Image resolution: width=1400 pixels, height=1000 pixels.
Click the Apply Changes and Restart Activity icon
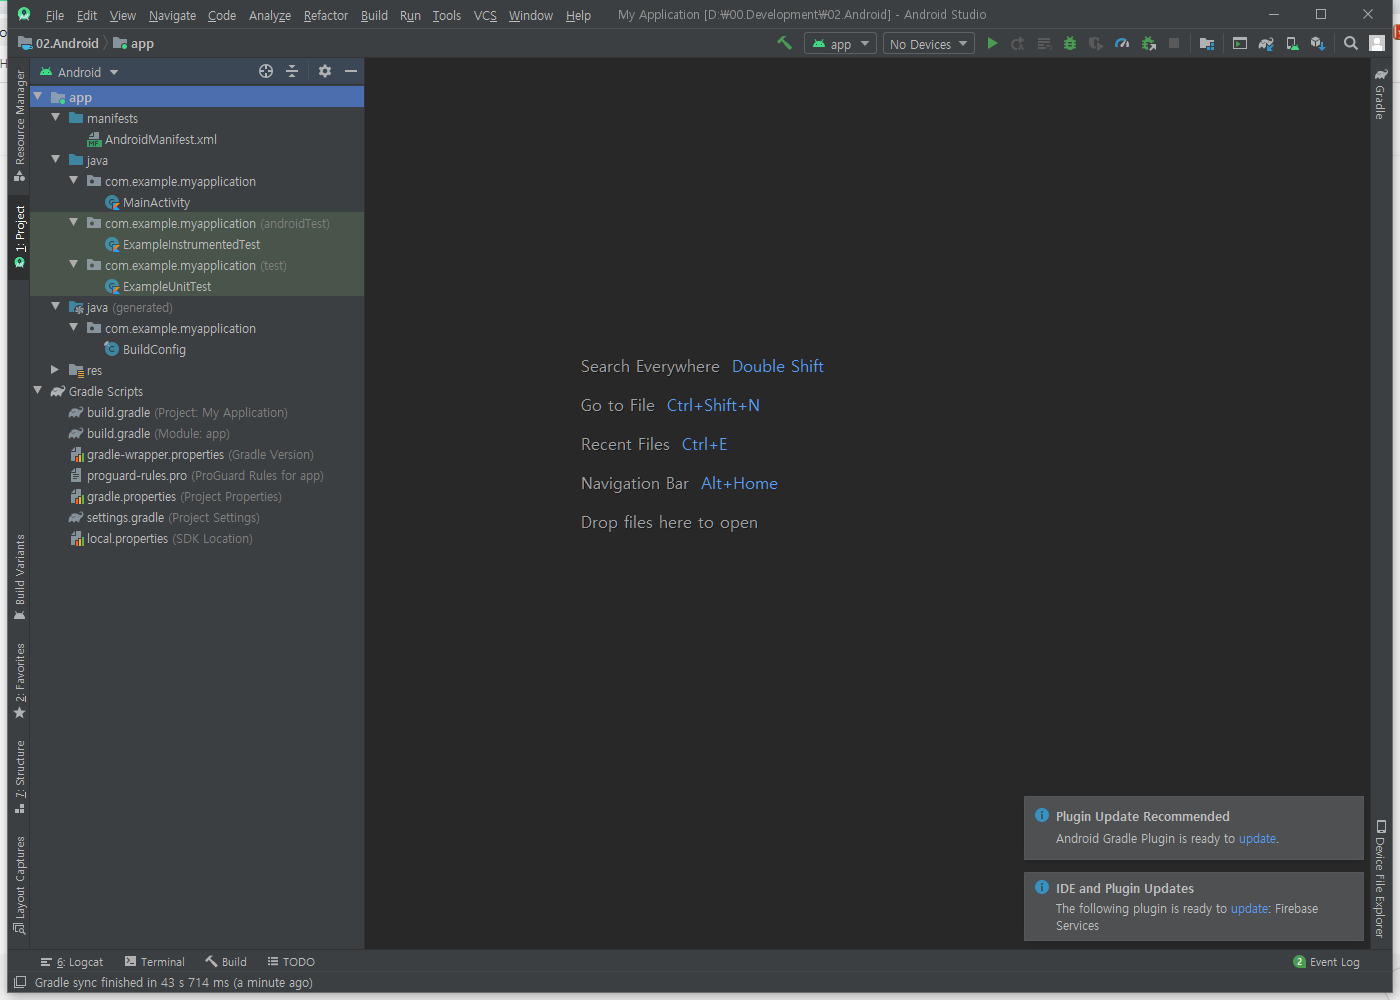coord(1018,43)
